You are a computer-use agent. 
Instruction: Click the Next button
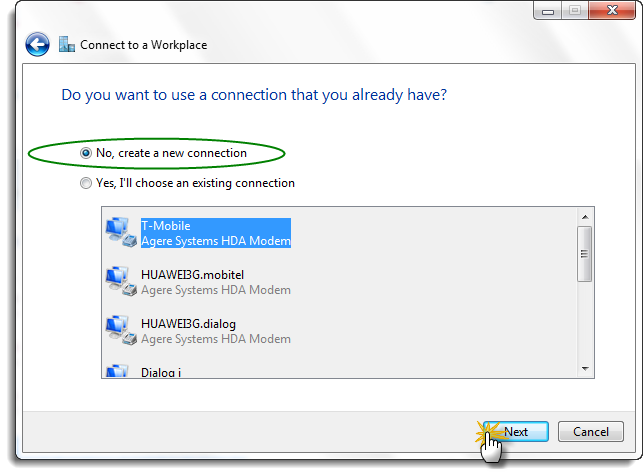(x=515, y=432)
